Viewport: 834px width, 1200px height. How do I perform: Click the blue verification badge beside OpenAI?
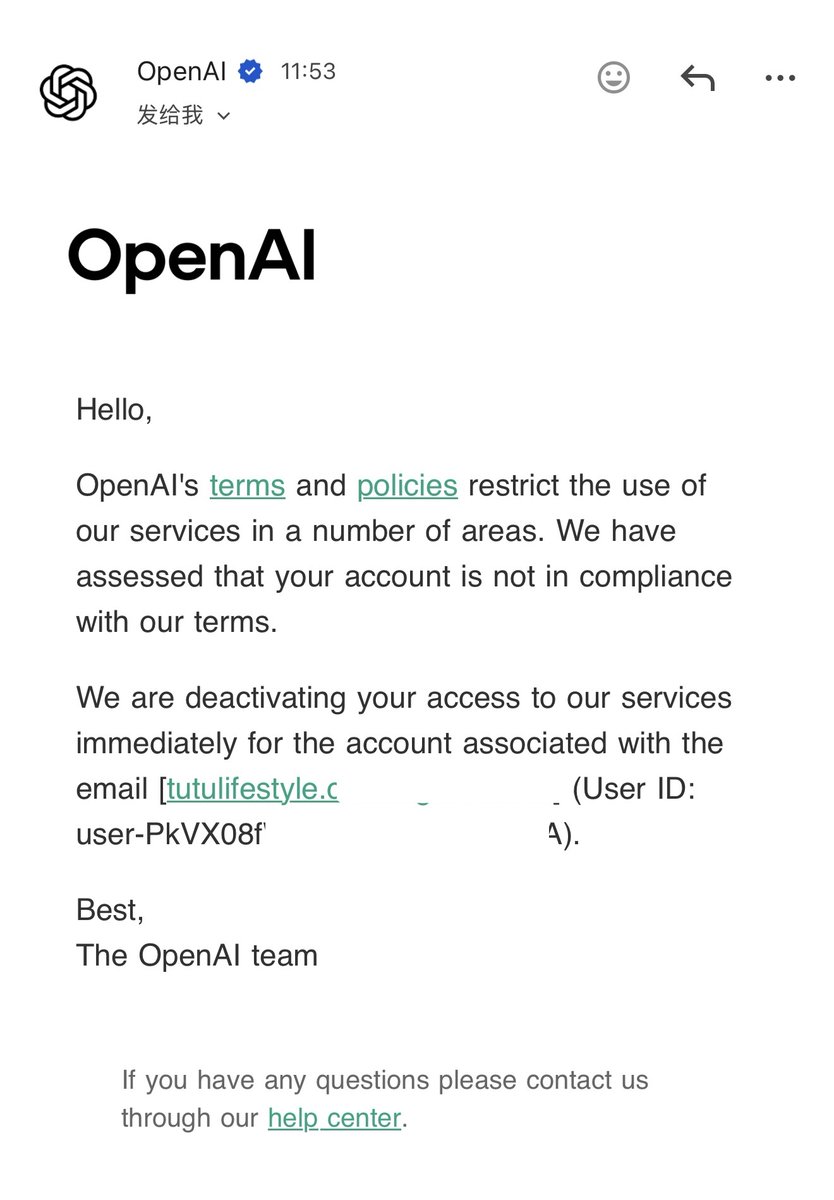[x=249, y=71]
